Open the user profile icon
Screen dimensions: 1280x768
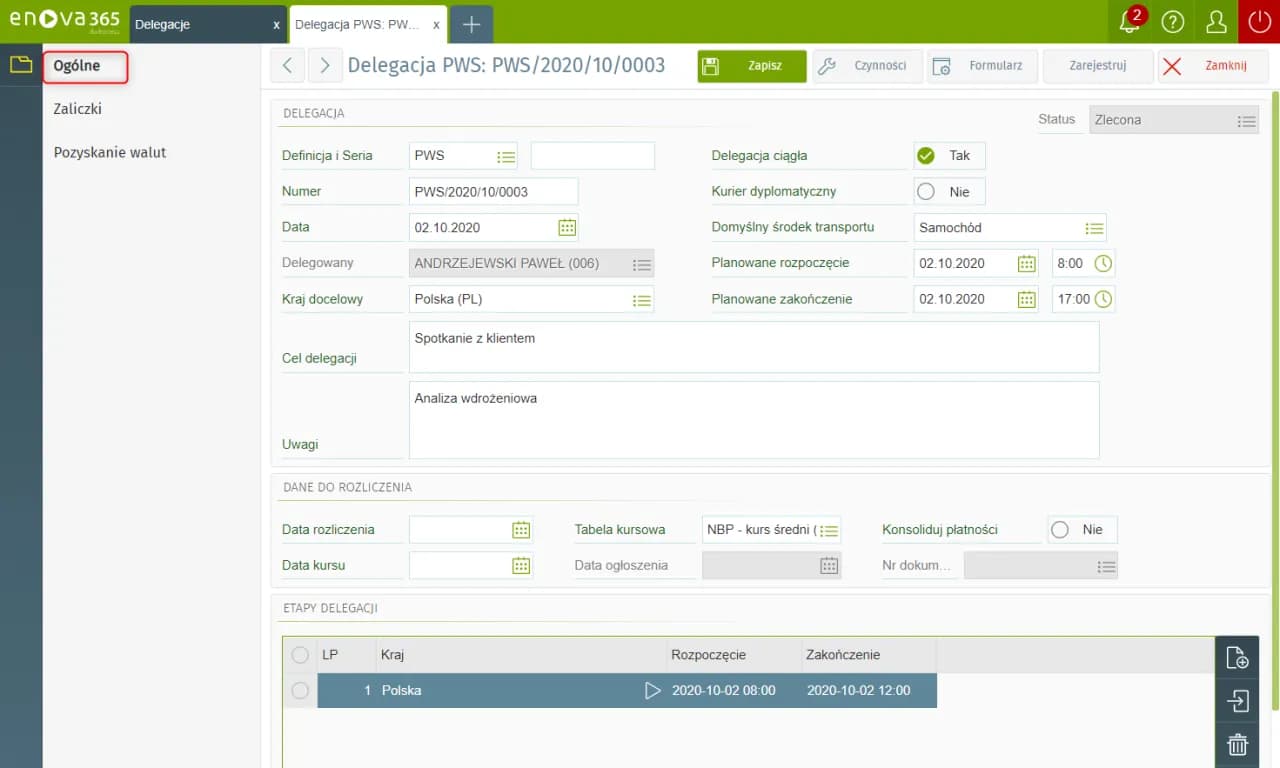pyautogui.click(x=1216, y=22)
